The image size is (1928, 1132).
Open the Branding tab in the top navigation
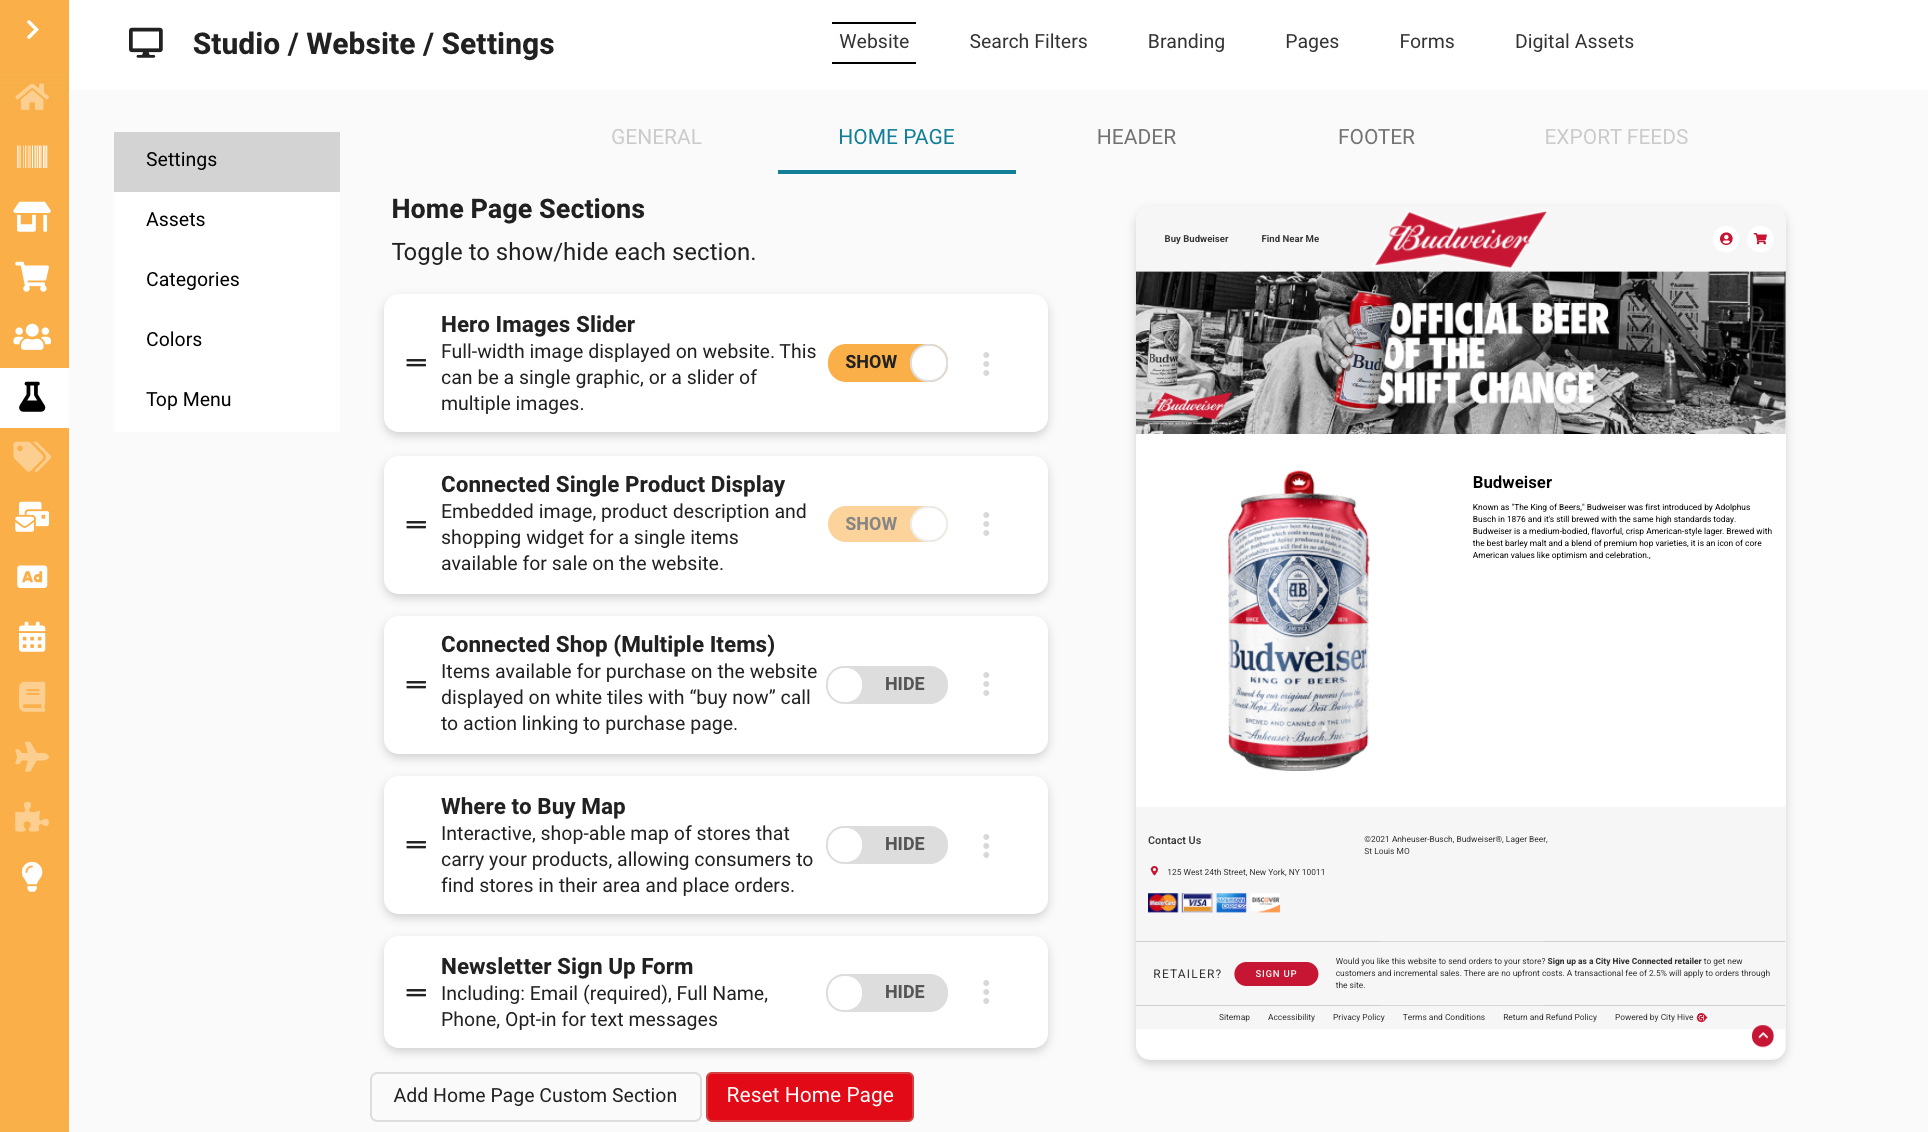(1186, 42)
